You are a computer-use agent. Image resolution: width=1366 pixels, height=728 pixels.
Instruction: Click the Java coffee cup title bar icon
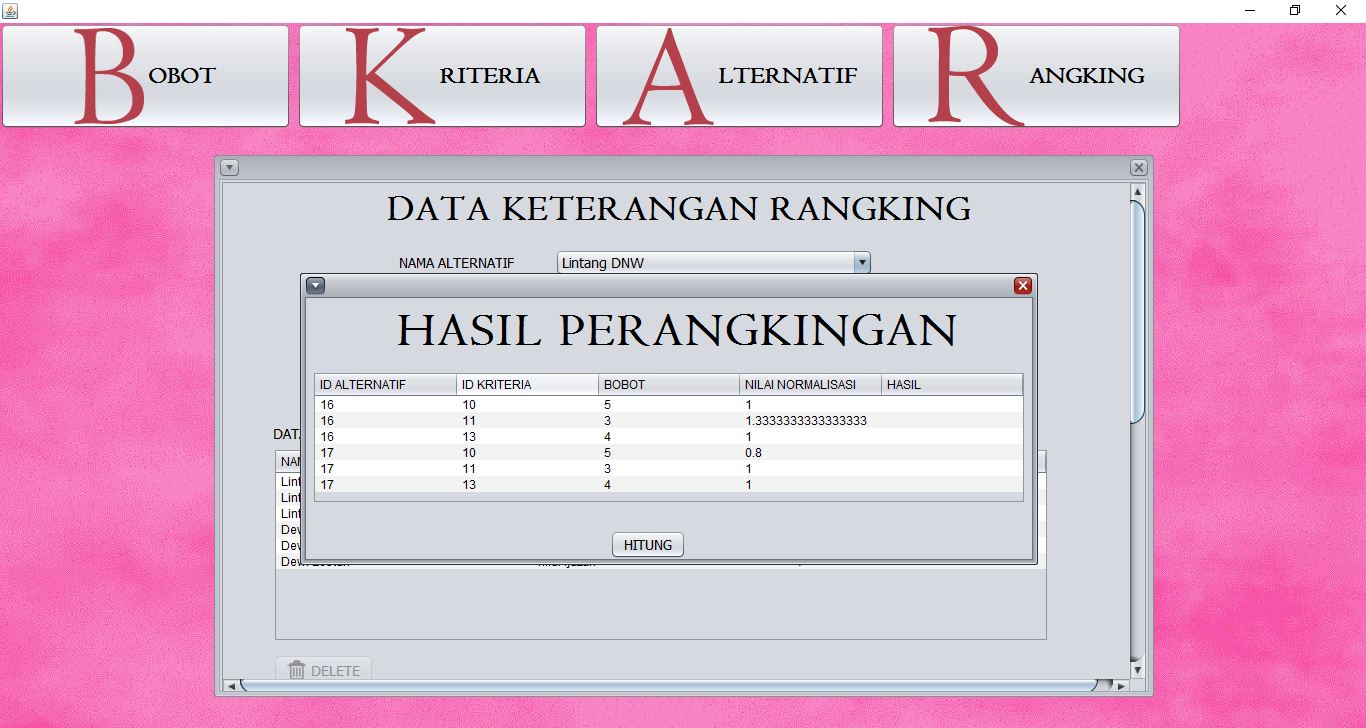[x=10, y=10]
